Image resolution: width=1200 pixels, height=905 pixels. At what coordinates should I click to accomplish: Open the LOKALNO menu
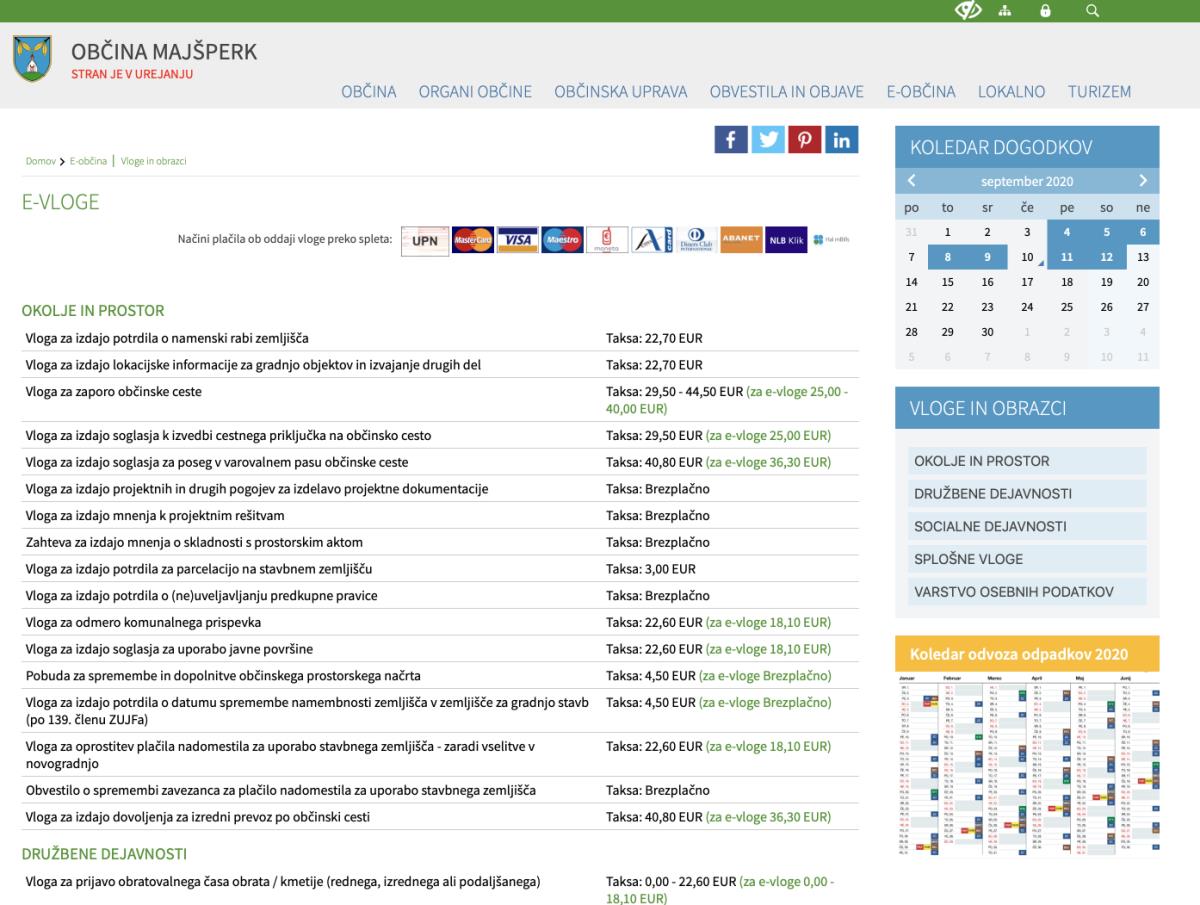(x=1011, y=92)
